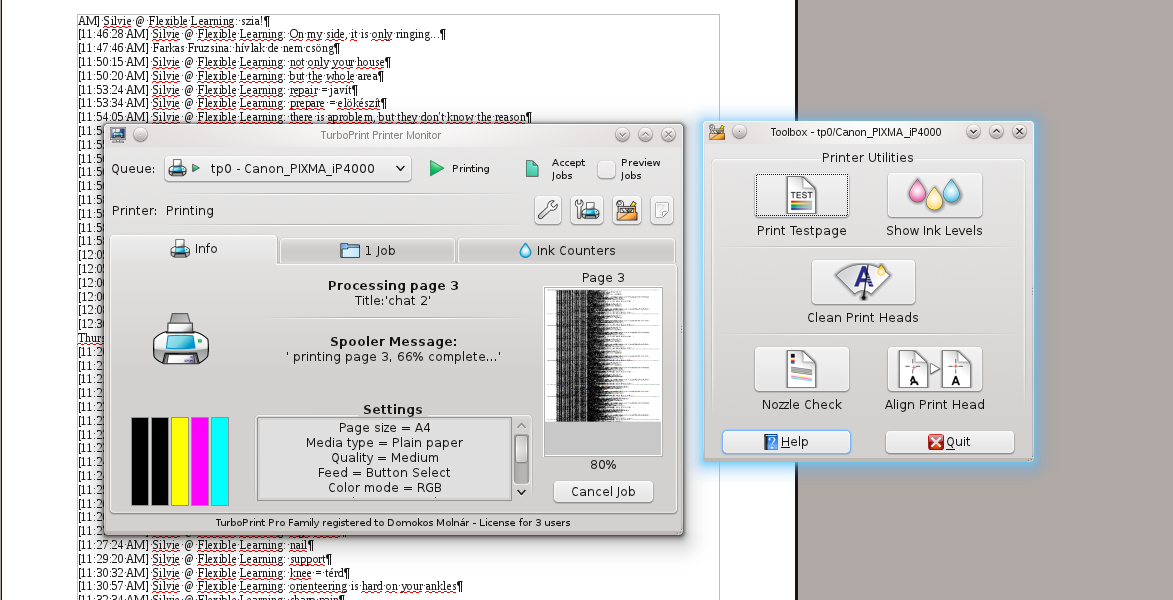Click the wrench settings icon

tap(548, 210)
